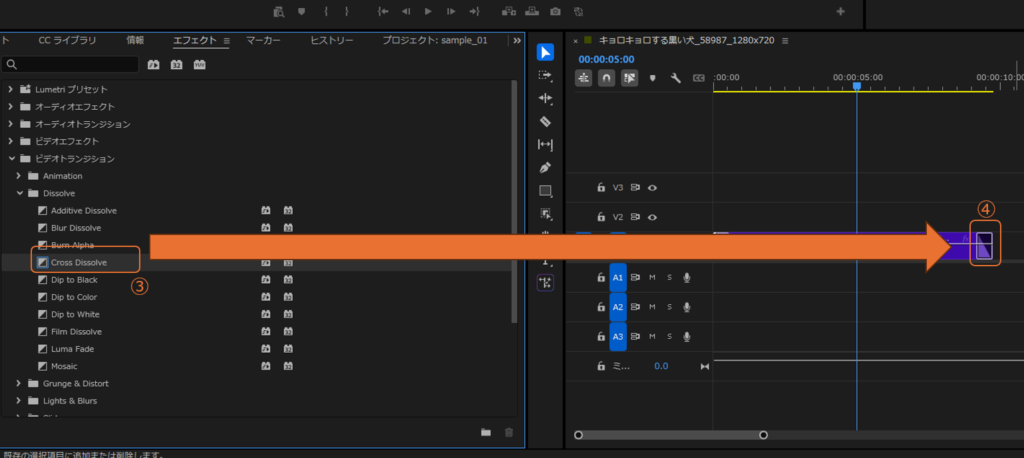Image resolution: width=1024 pixels, height=458 pixels.
Task: Select the Selection tool arrow
Action: (545, 53)
